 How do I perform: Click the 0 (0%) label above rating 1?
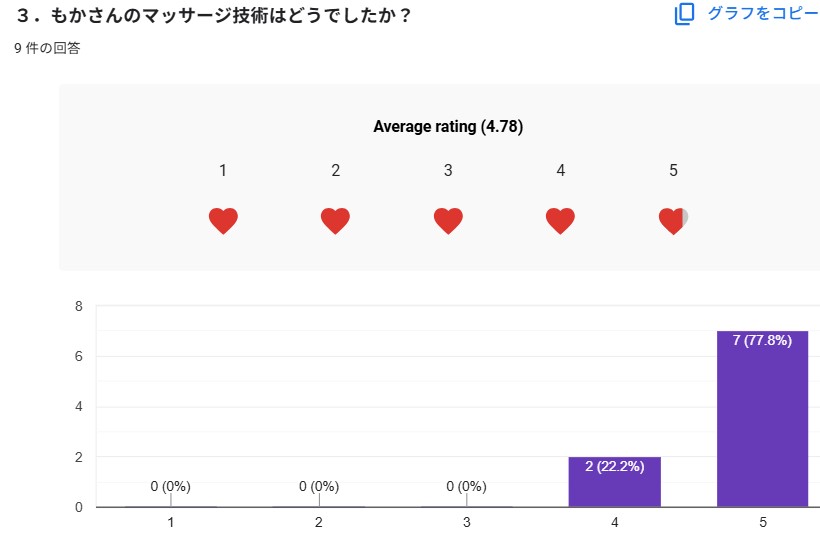click(x=171, y=487)
